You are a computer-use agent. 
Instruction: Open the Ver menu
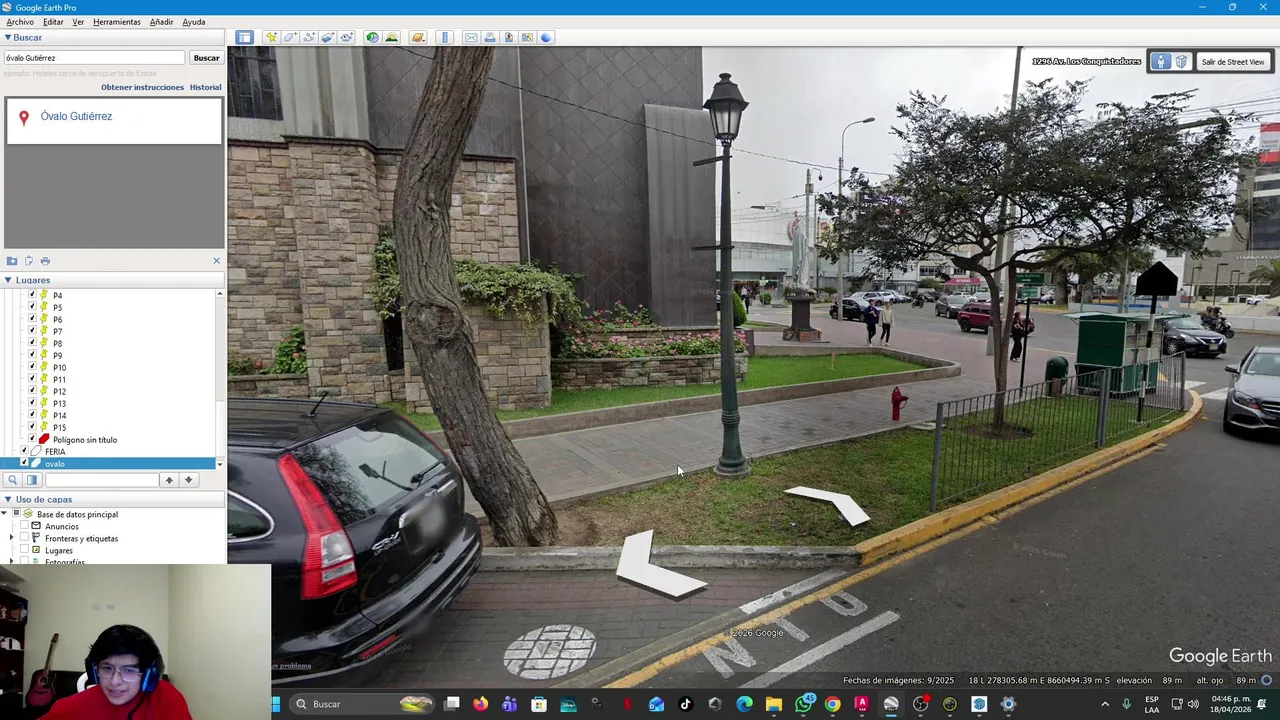(78, 22)
